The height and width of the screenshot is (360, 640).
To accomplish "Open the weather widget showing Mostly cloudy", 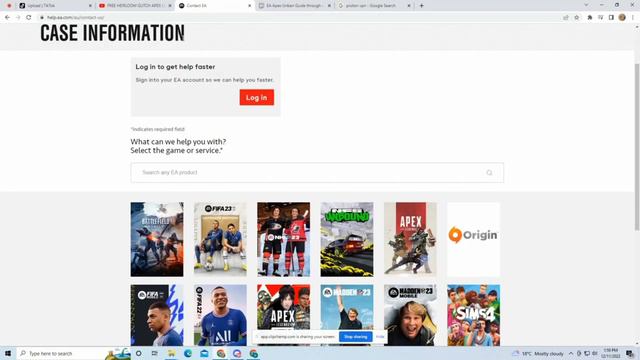I will click(538, 353).
